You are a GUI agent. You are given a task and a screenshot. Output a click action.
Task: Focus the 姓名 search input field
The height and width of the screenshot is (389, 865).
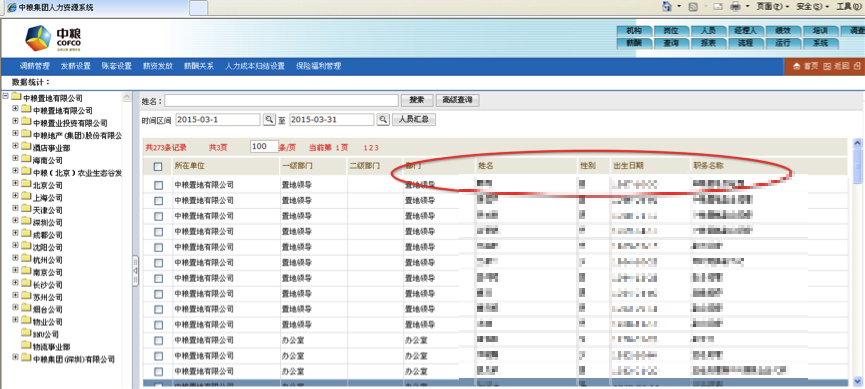click(281, 100)
